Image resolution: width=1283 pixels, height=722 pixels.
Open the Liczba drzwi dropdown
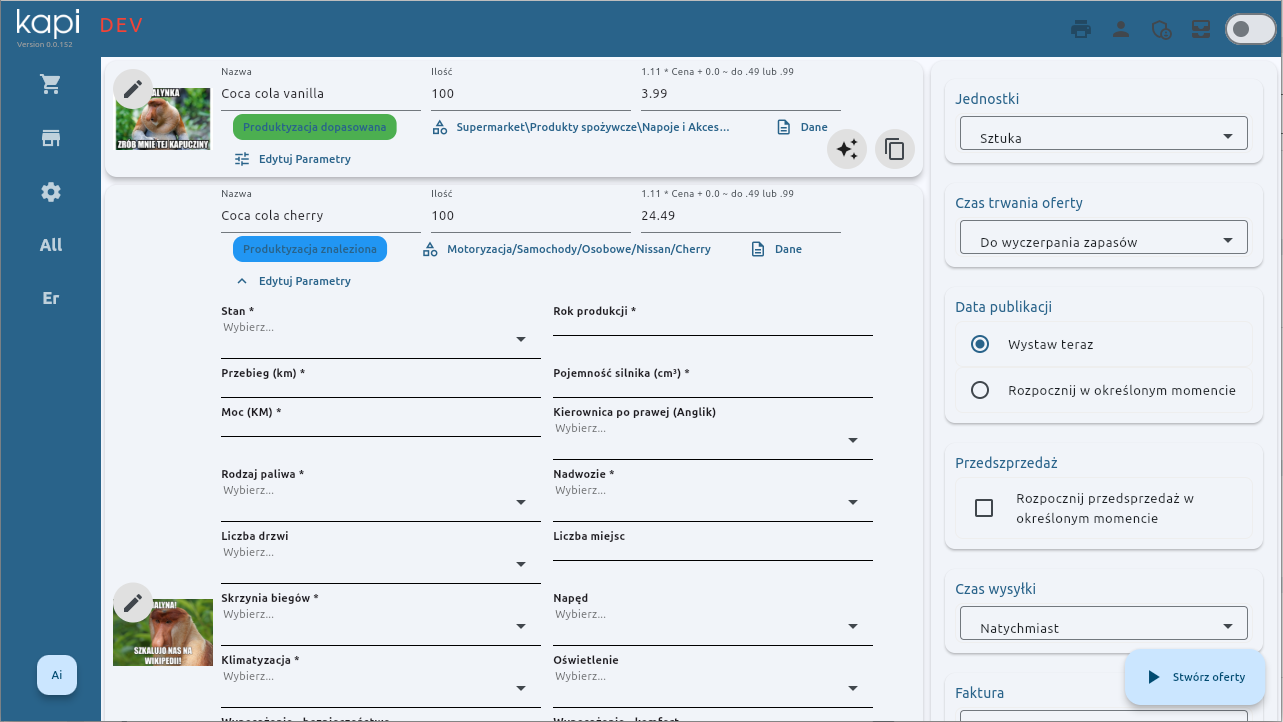click(x=380, y=562)
